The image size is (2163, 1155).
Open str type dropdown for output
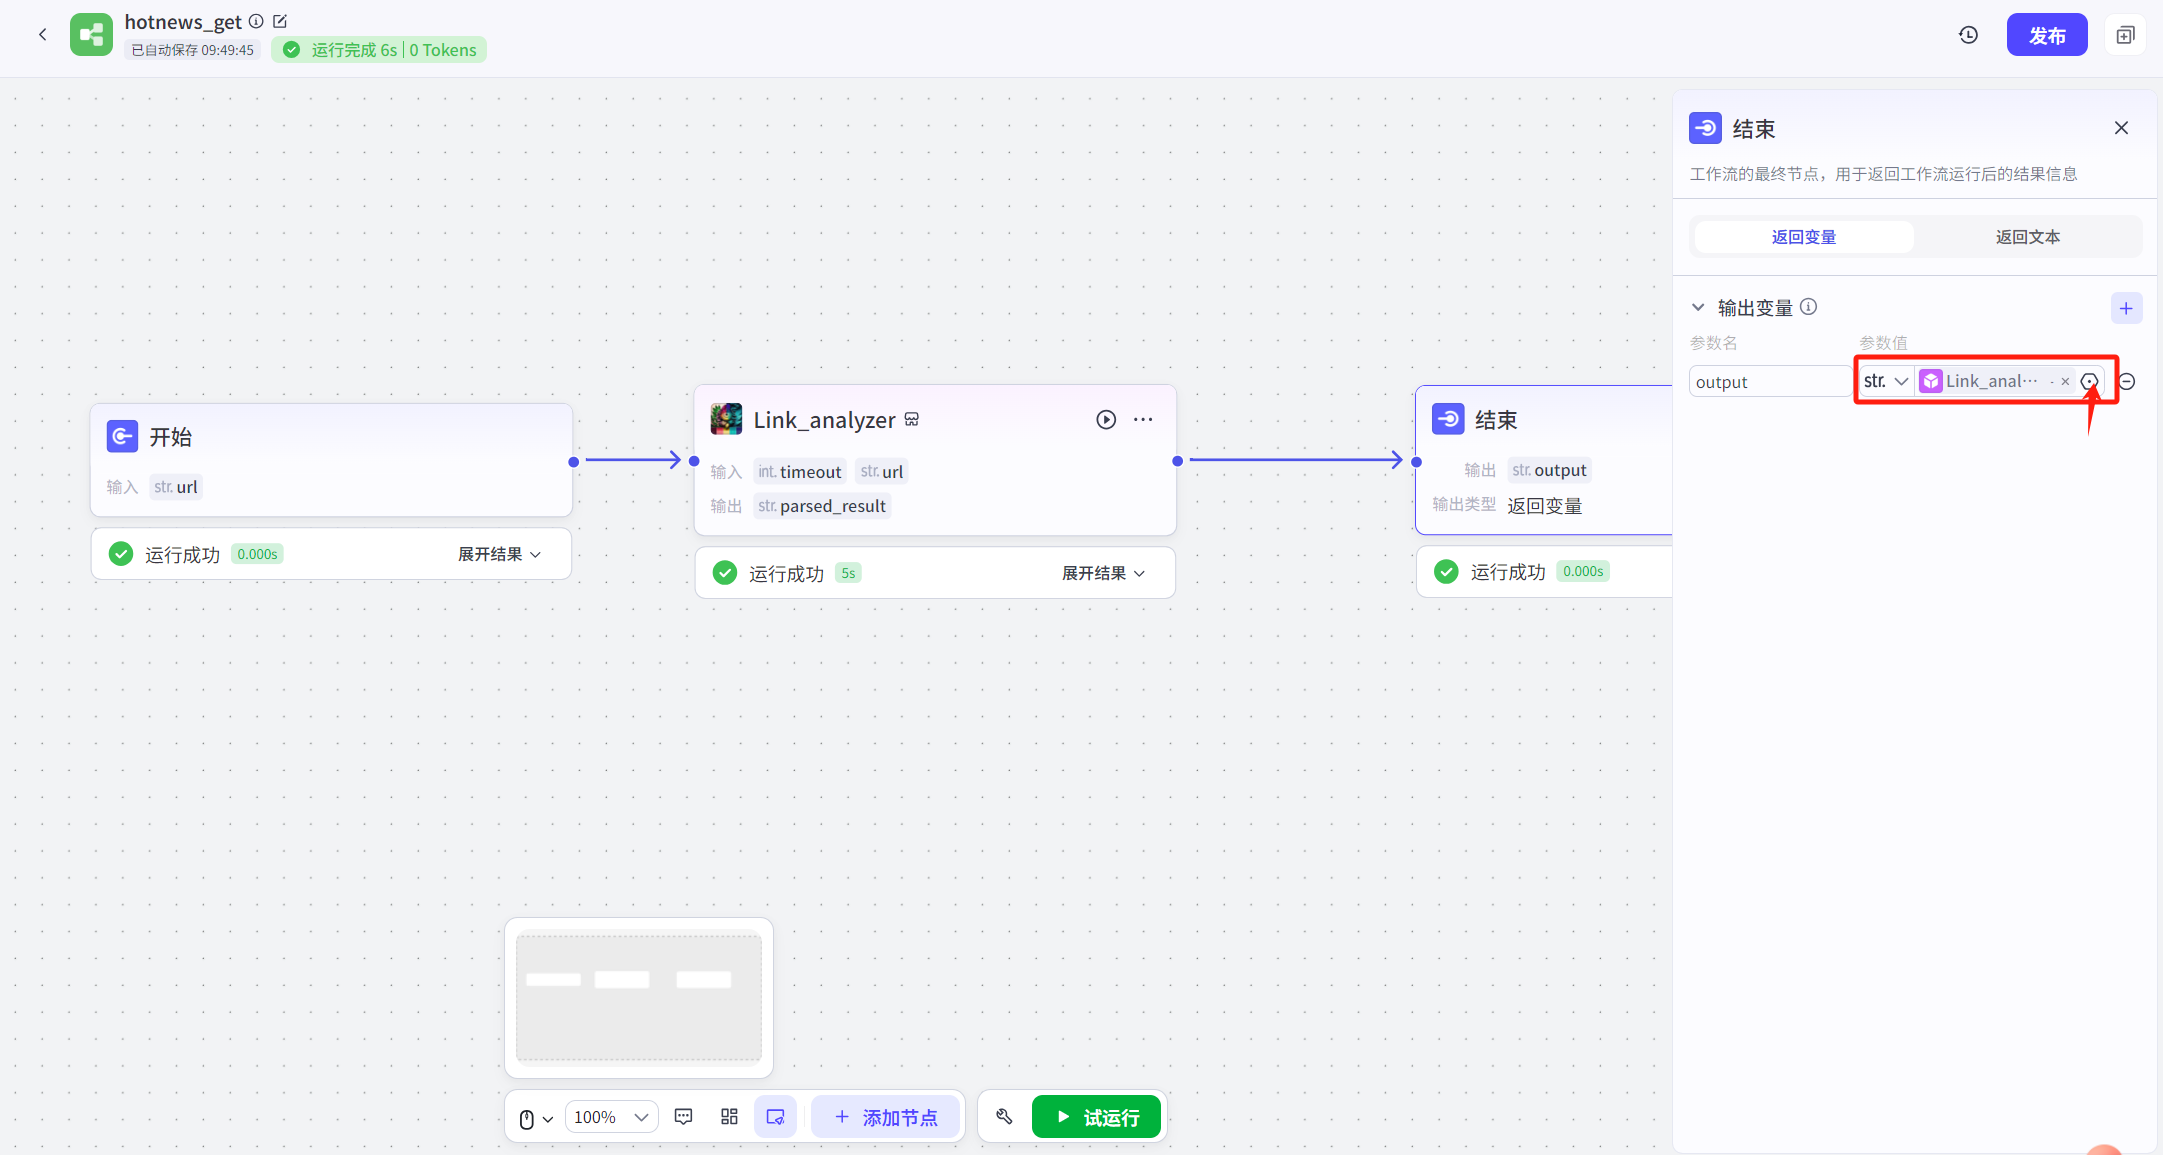pyautogui.click(x=1886, y=381)
